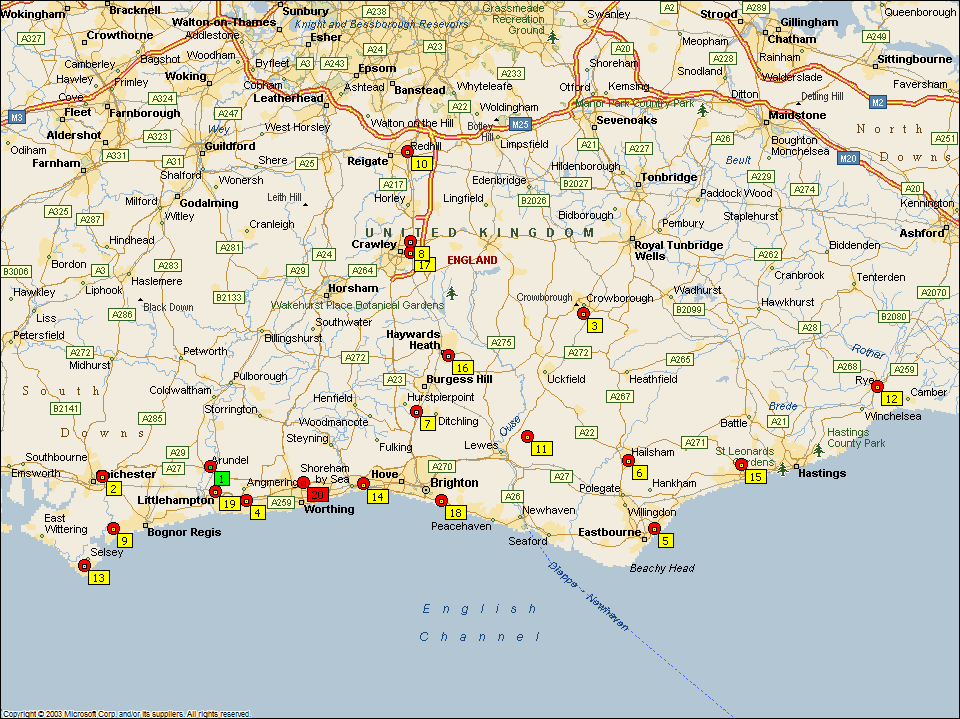Click the red ENGLAND label

point(472,260)
